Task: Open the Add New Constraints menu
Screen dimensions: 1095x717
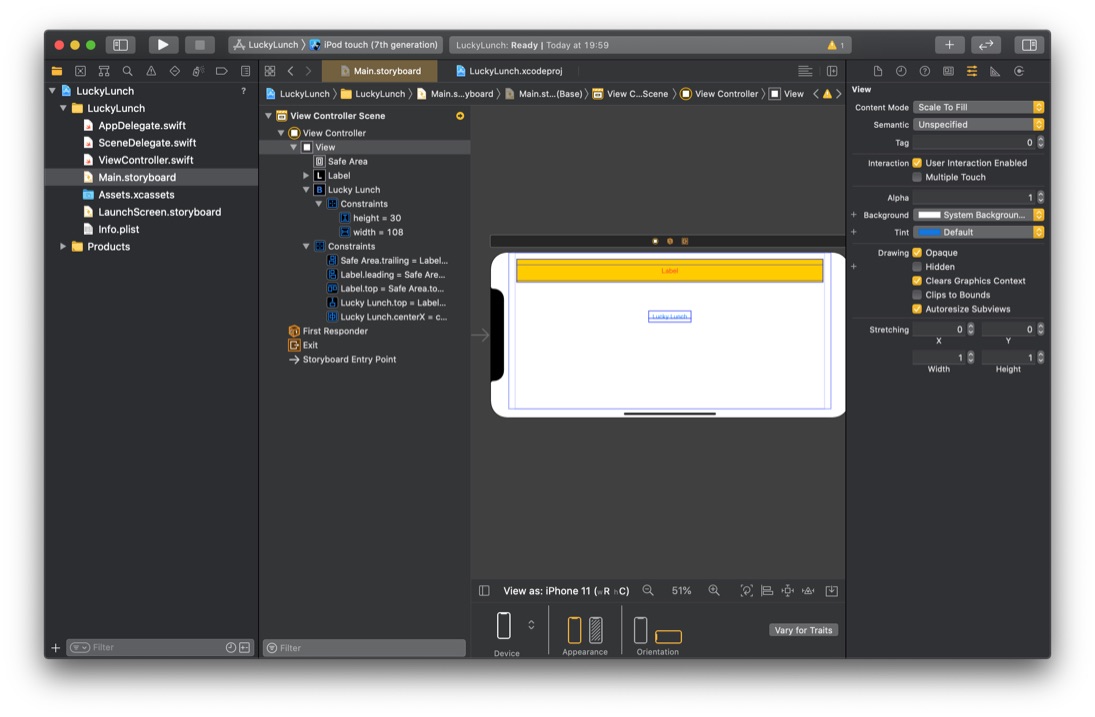Action: pyautogui.click(x=788, y=591)
